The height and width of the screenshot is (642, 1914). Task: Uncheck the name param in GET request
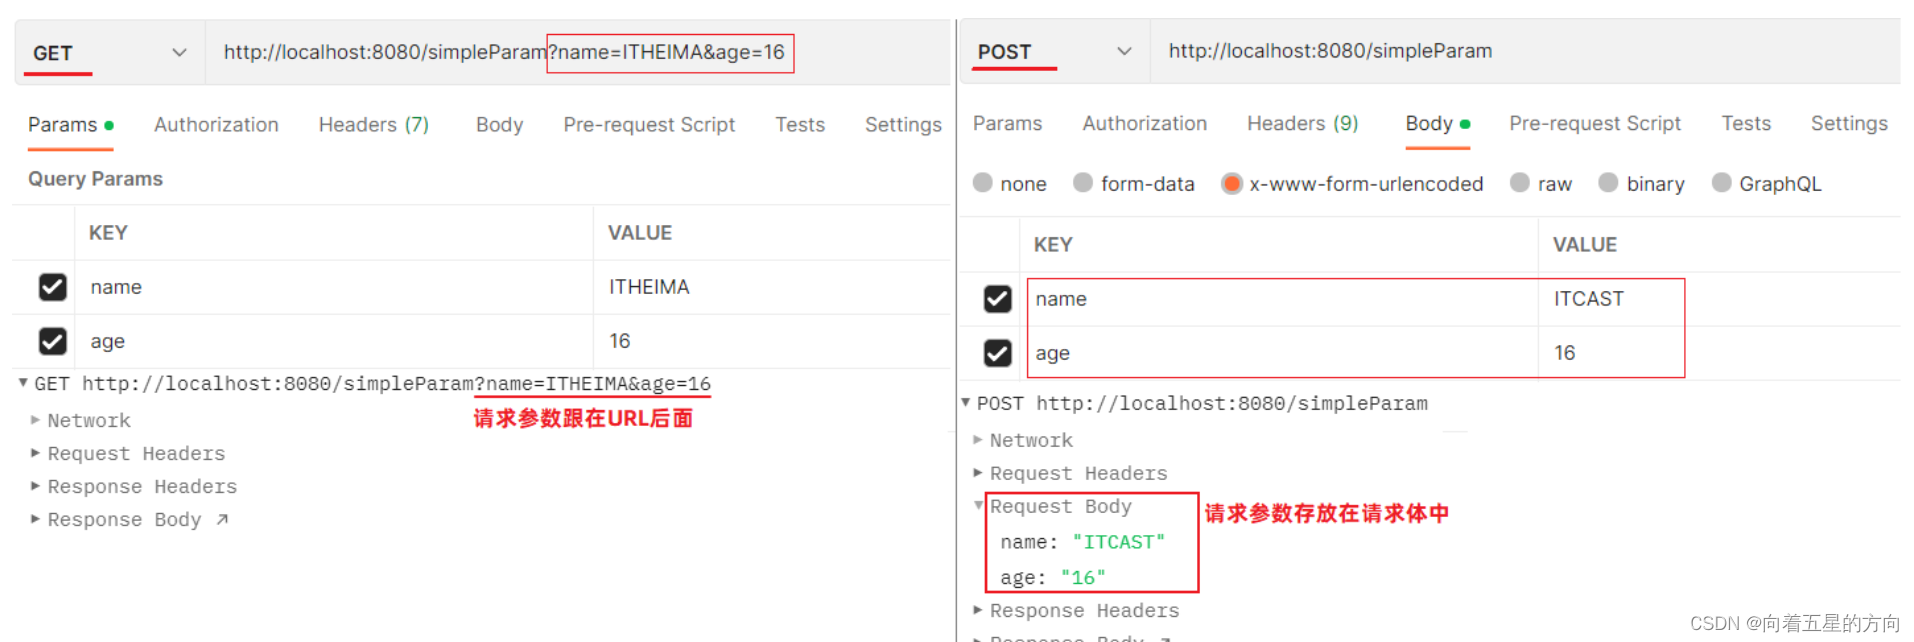pyautogui.click(x=53, y=287)
